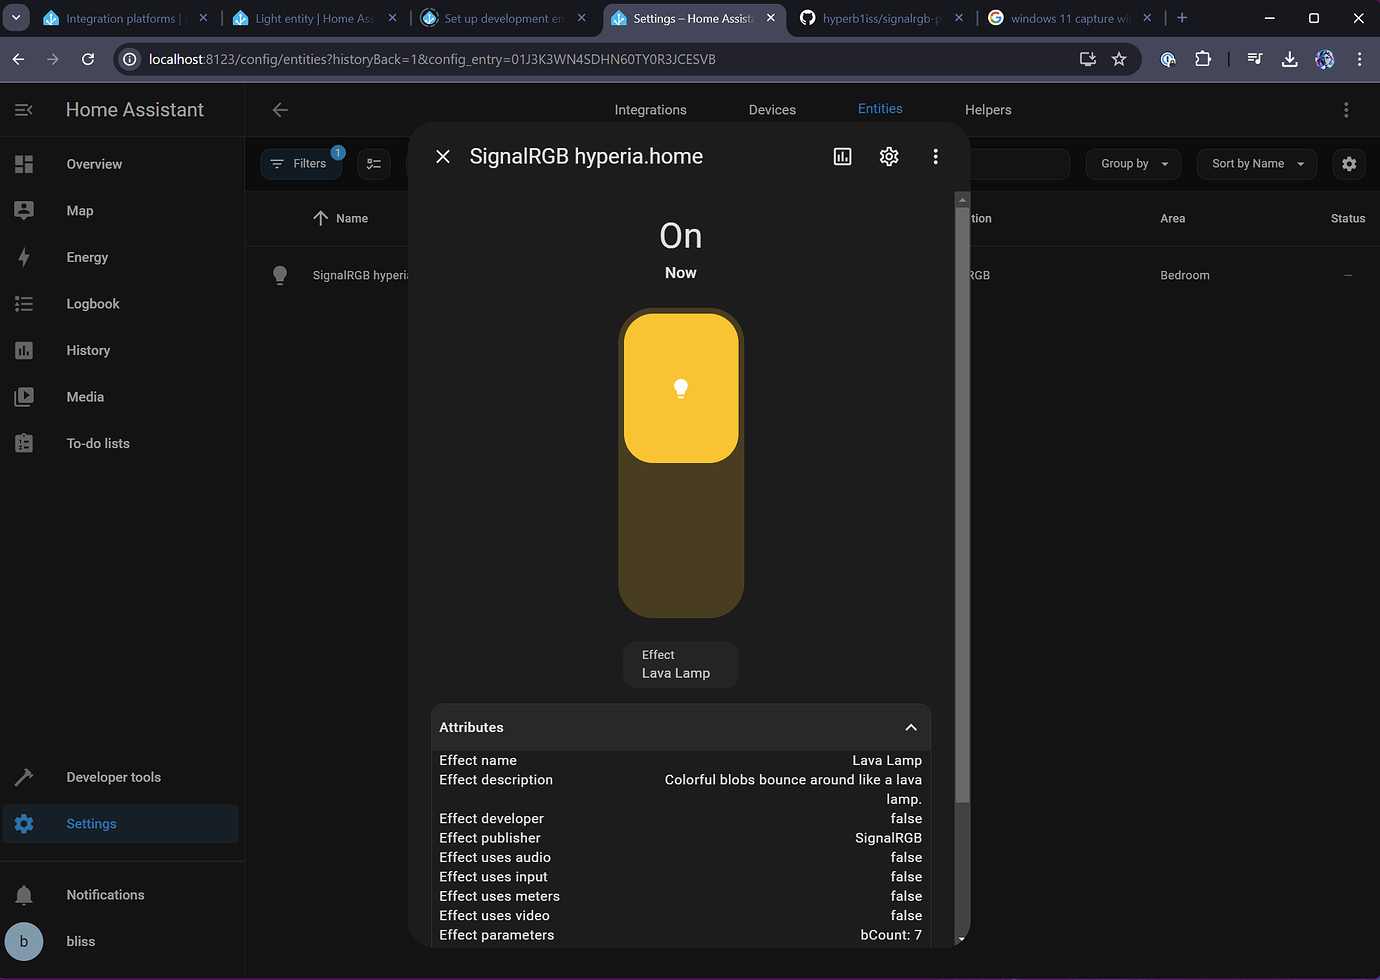The image size is (1380, 980).
Task: Open entity settings via gear icon
Action: tap(888, 156)
